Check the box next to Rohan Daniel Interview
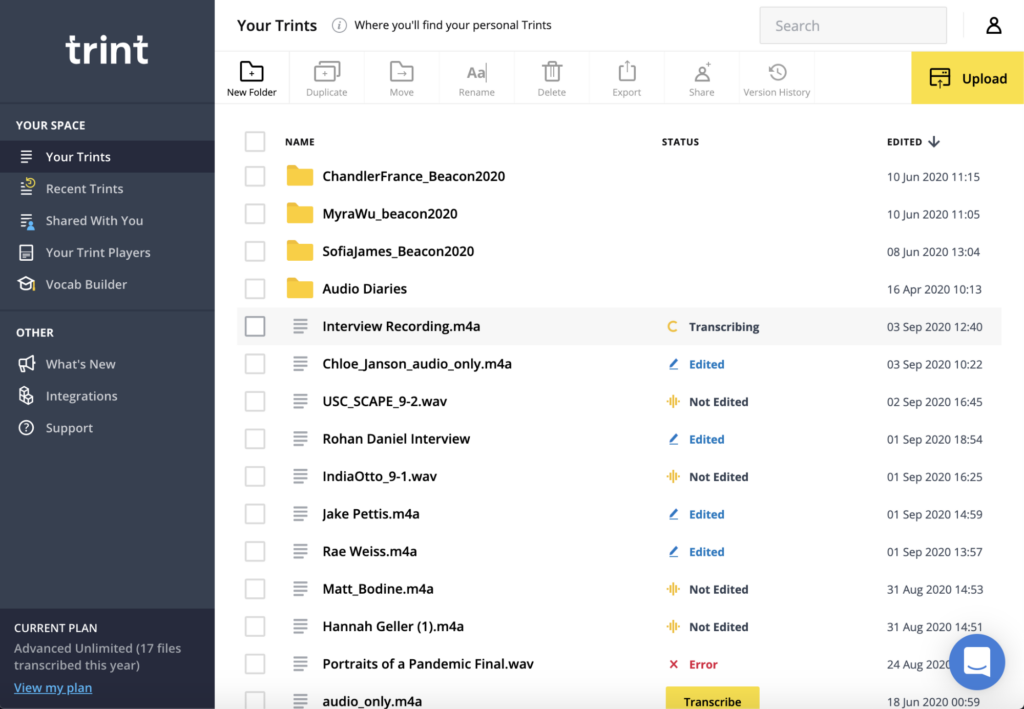Screen dimensions: 1024x709 254,438
